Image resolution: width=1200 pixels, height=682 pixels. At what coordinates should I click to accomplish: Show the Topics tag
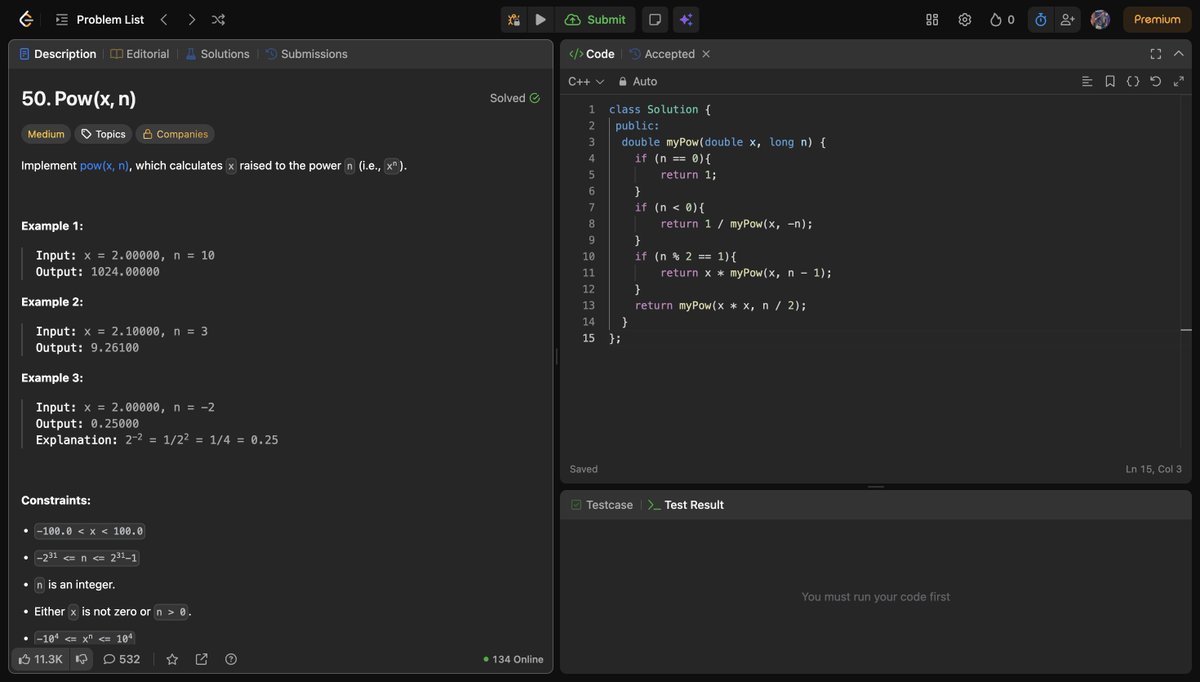[x=103, y=134]
